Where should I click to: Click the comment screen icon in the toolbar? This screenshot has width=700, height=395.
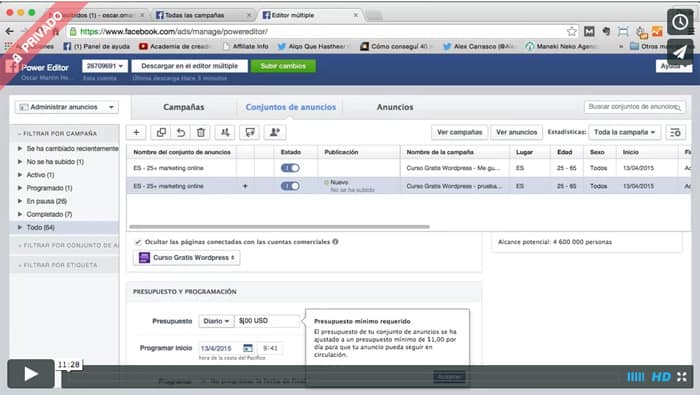[x=250, y=132]
